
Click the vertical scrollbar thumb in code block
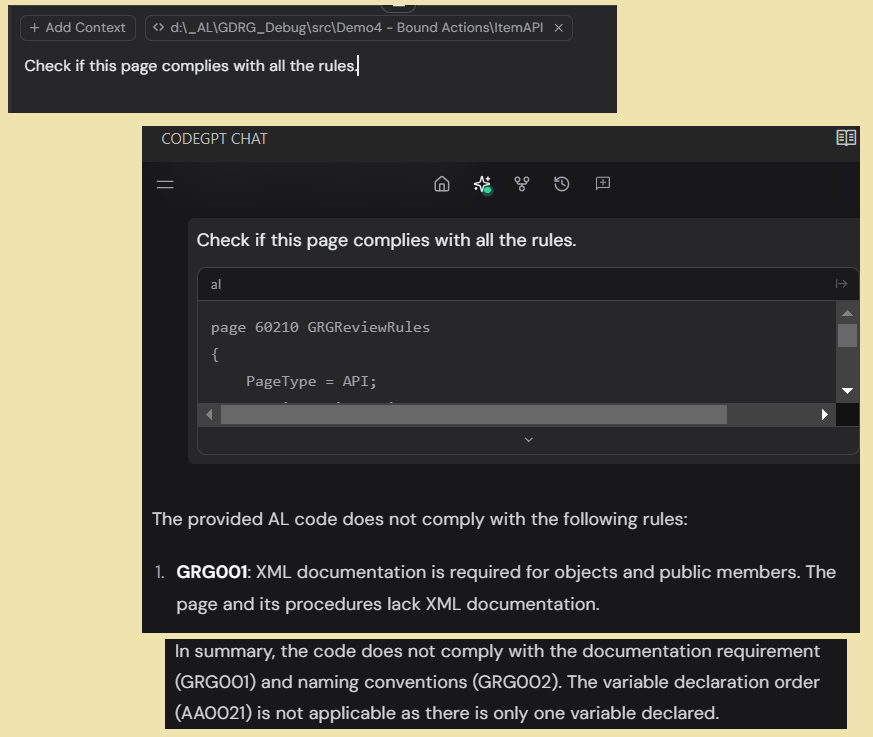(847, 335)
